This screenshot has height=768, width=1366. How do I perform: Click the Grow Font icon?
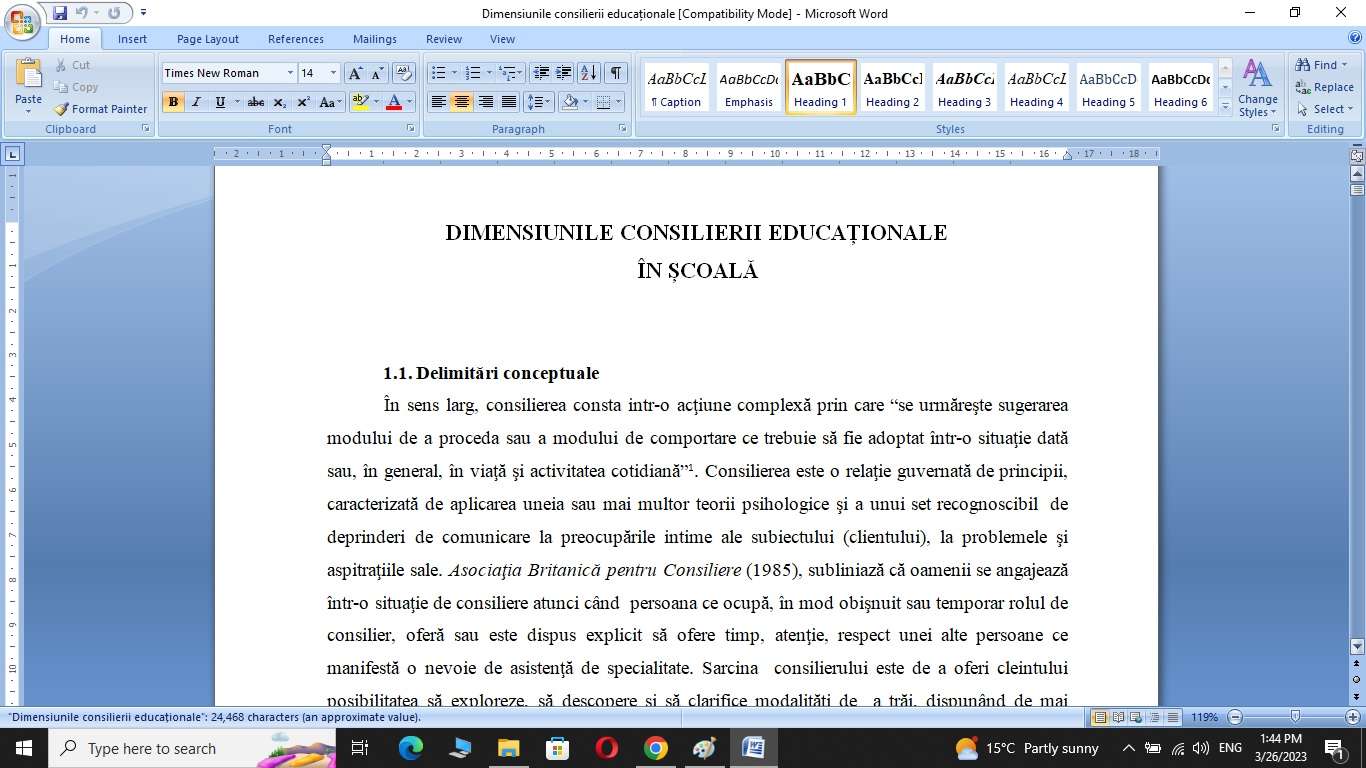click(355, 73)
